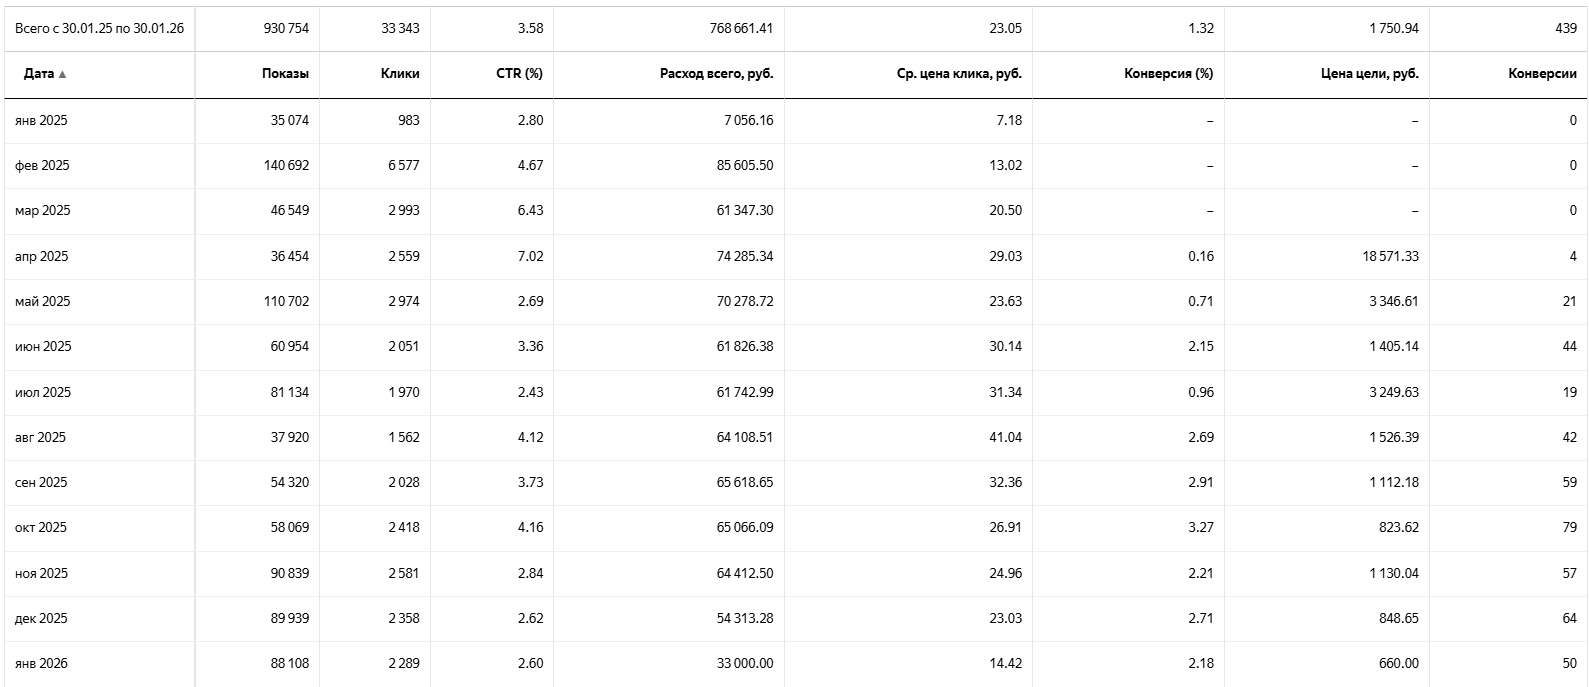Click Расход всего, руб. column header
The width and height of the screenshot is (1589, 687).
716,74
